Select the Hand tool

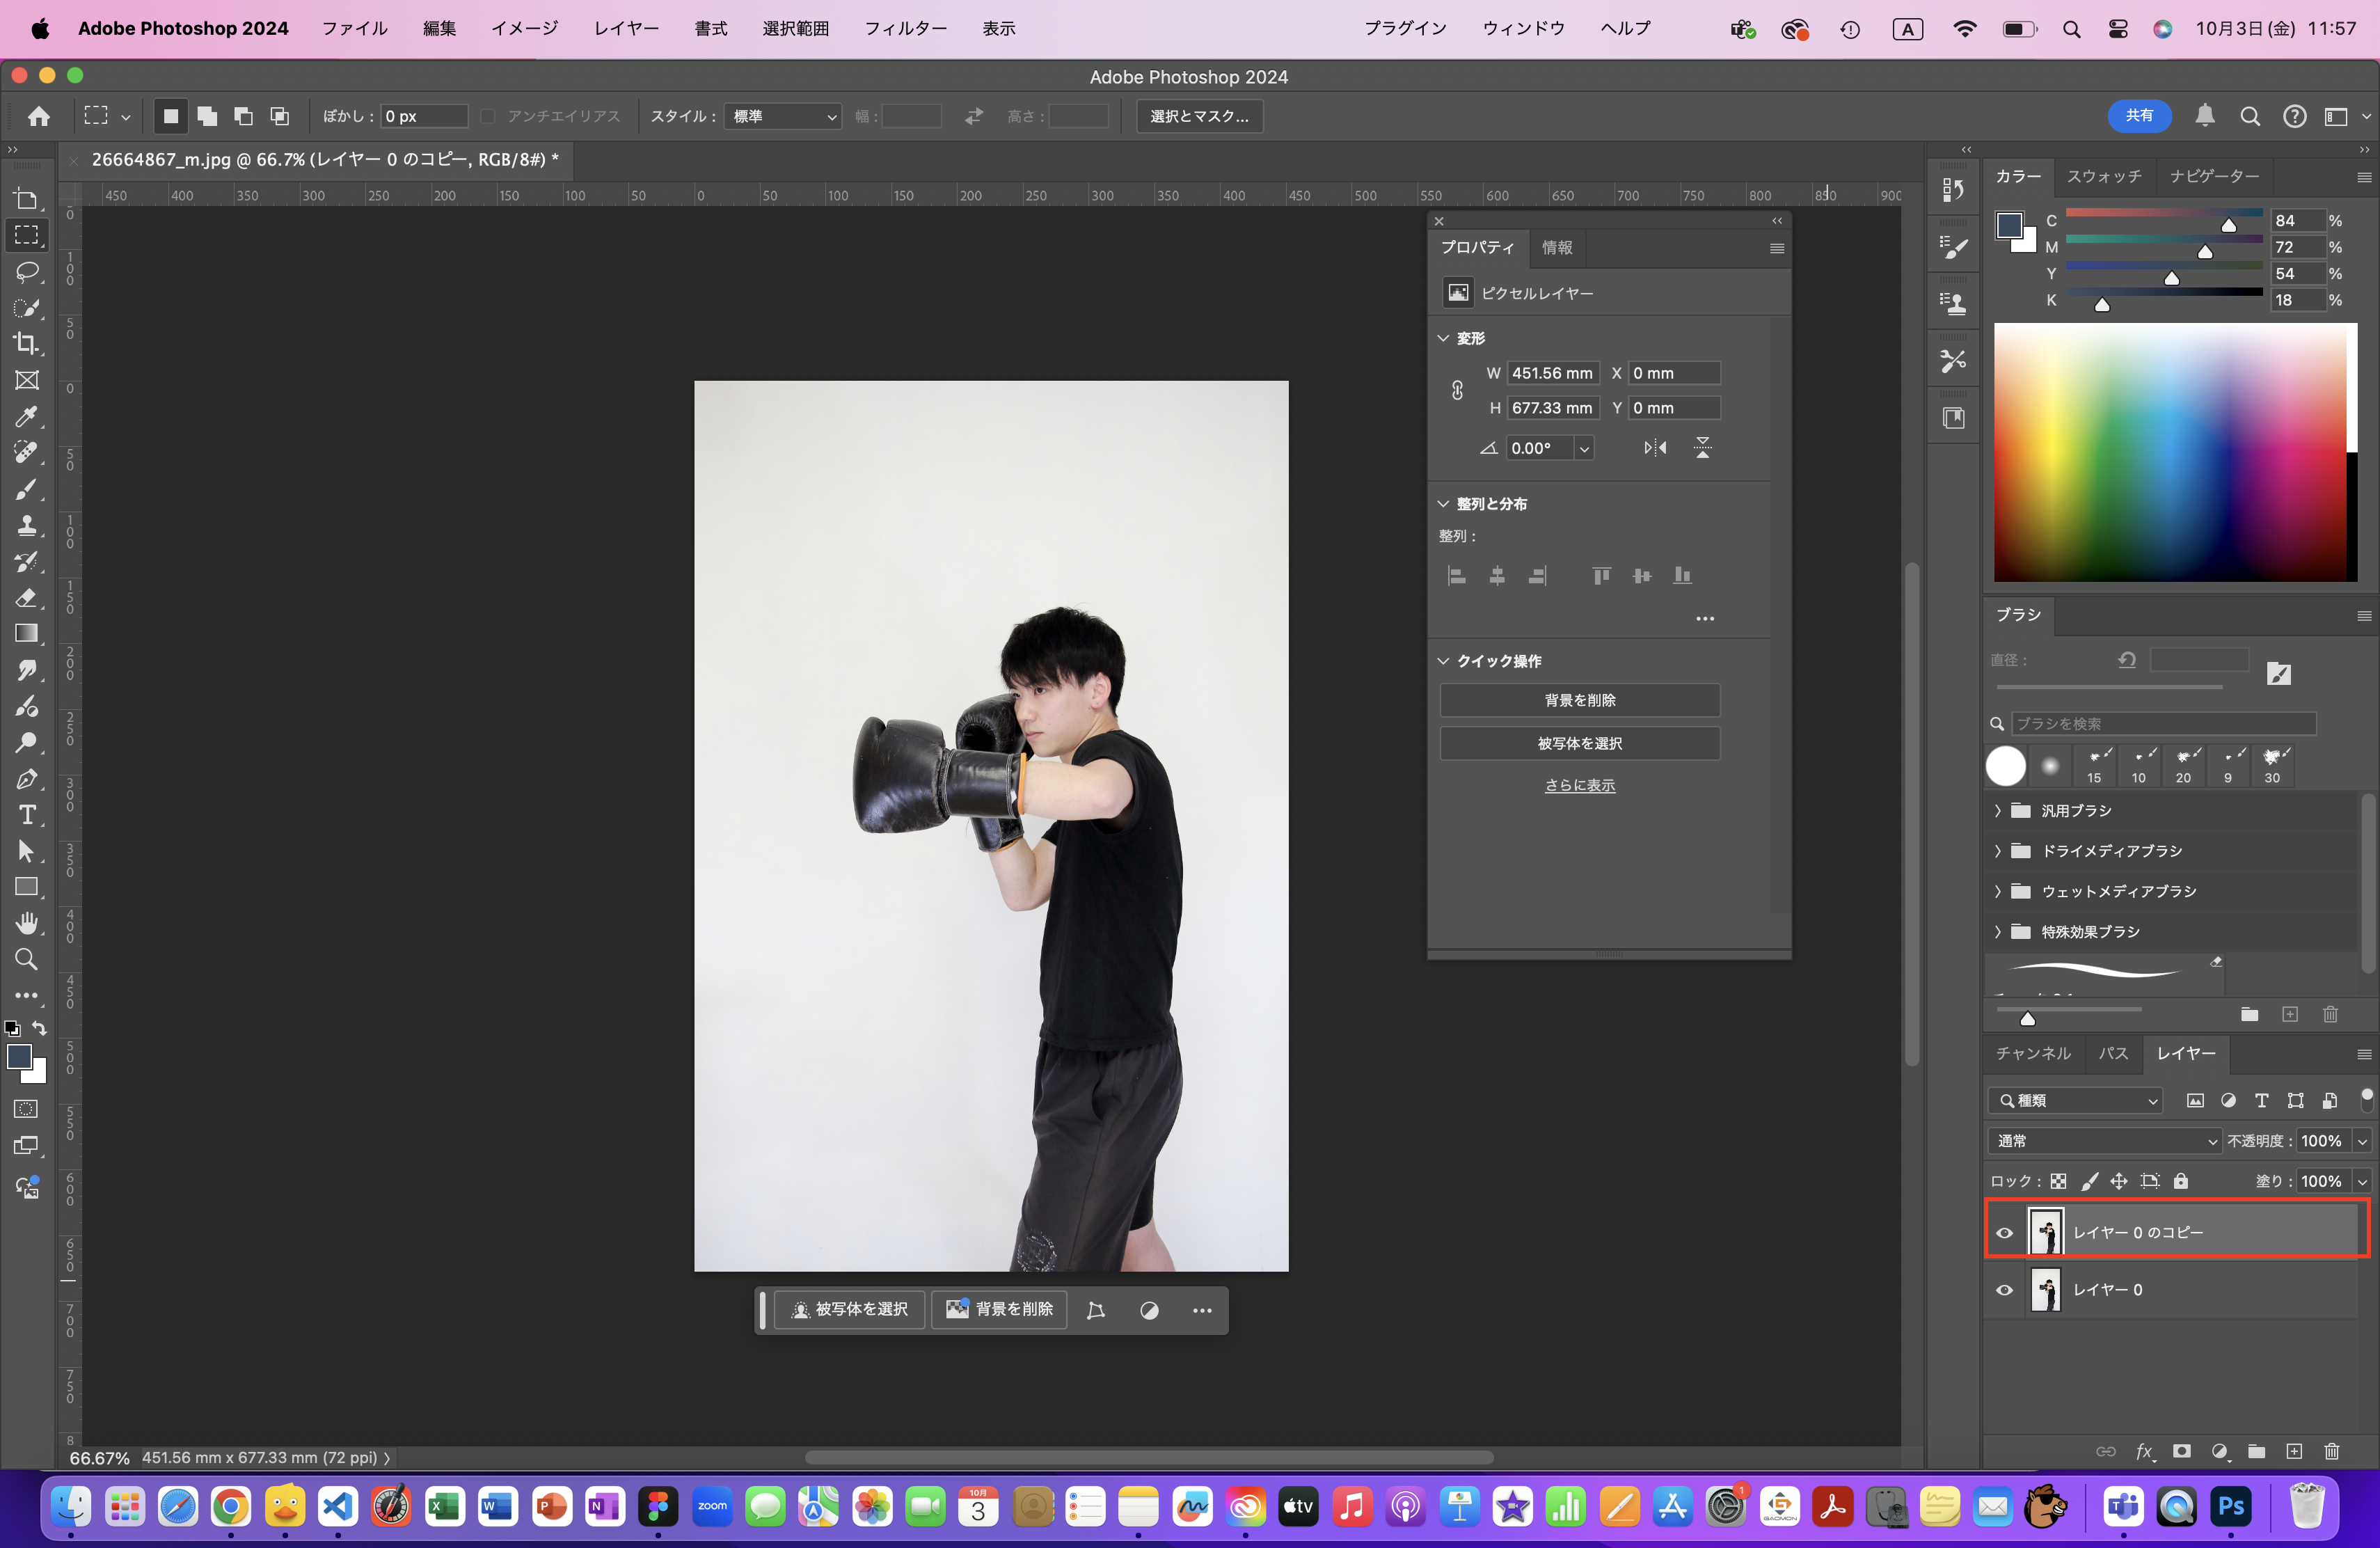(x=27, y=923)
